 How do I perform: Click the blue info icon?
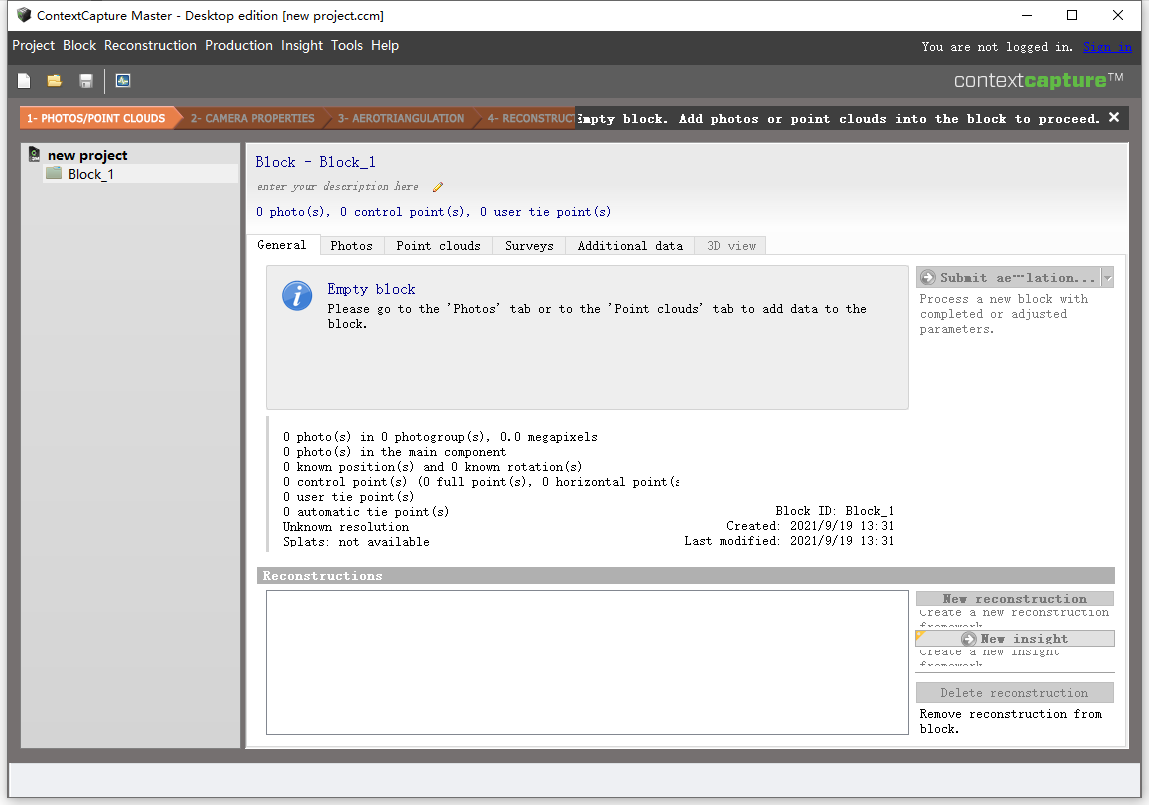tap(297, 296)
